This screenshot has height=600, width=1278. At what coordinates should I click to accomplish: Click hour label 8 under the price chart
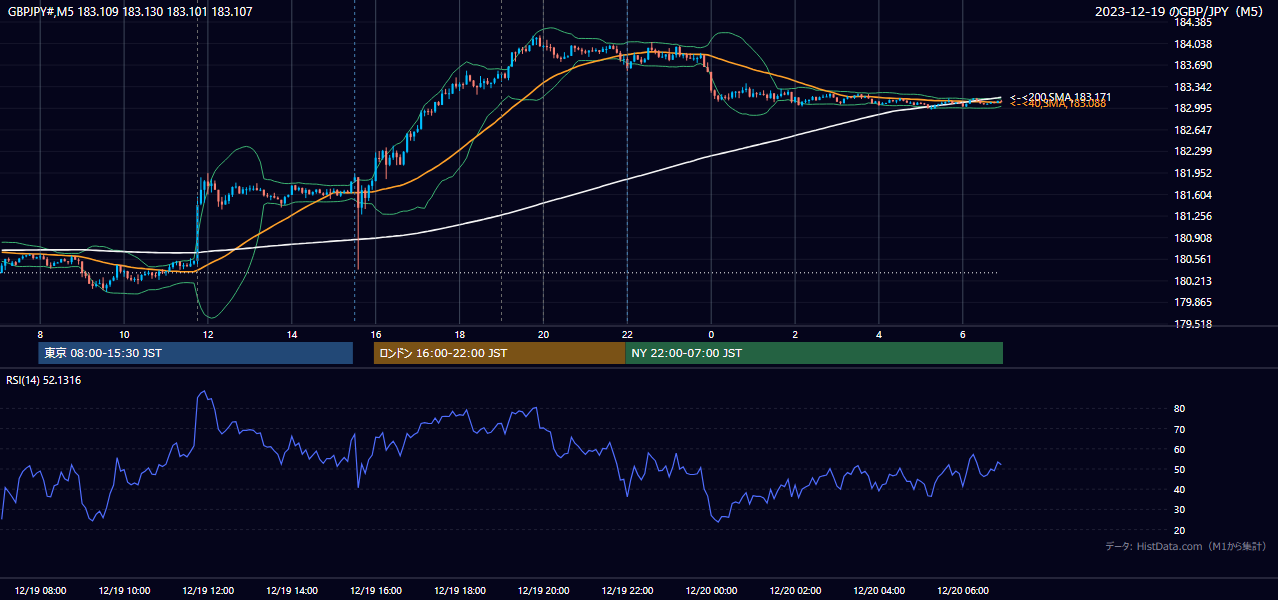(x=40, y=334)
